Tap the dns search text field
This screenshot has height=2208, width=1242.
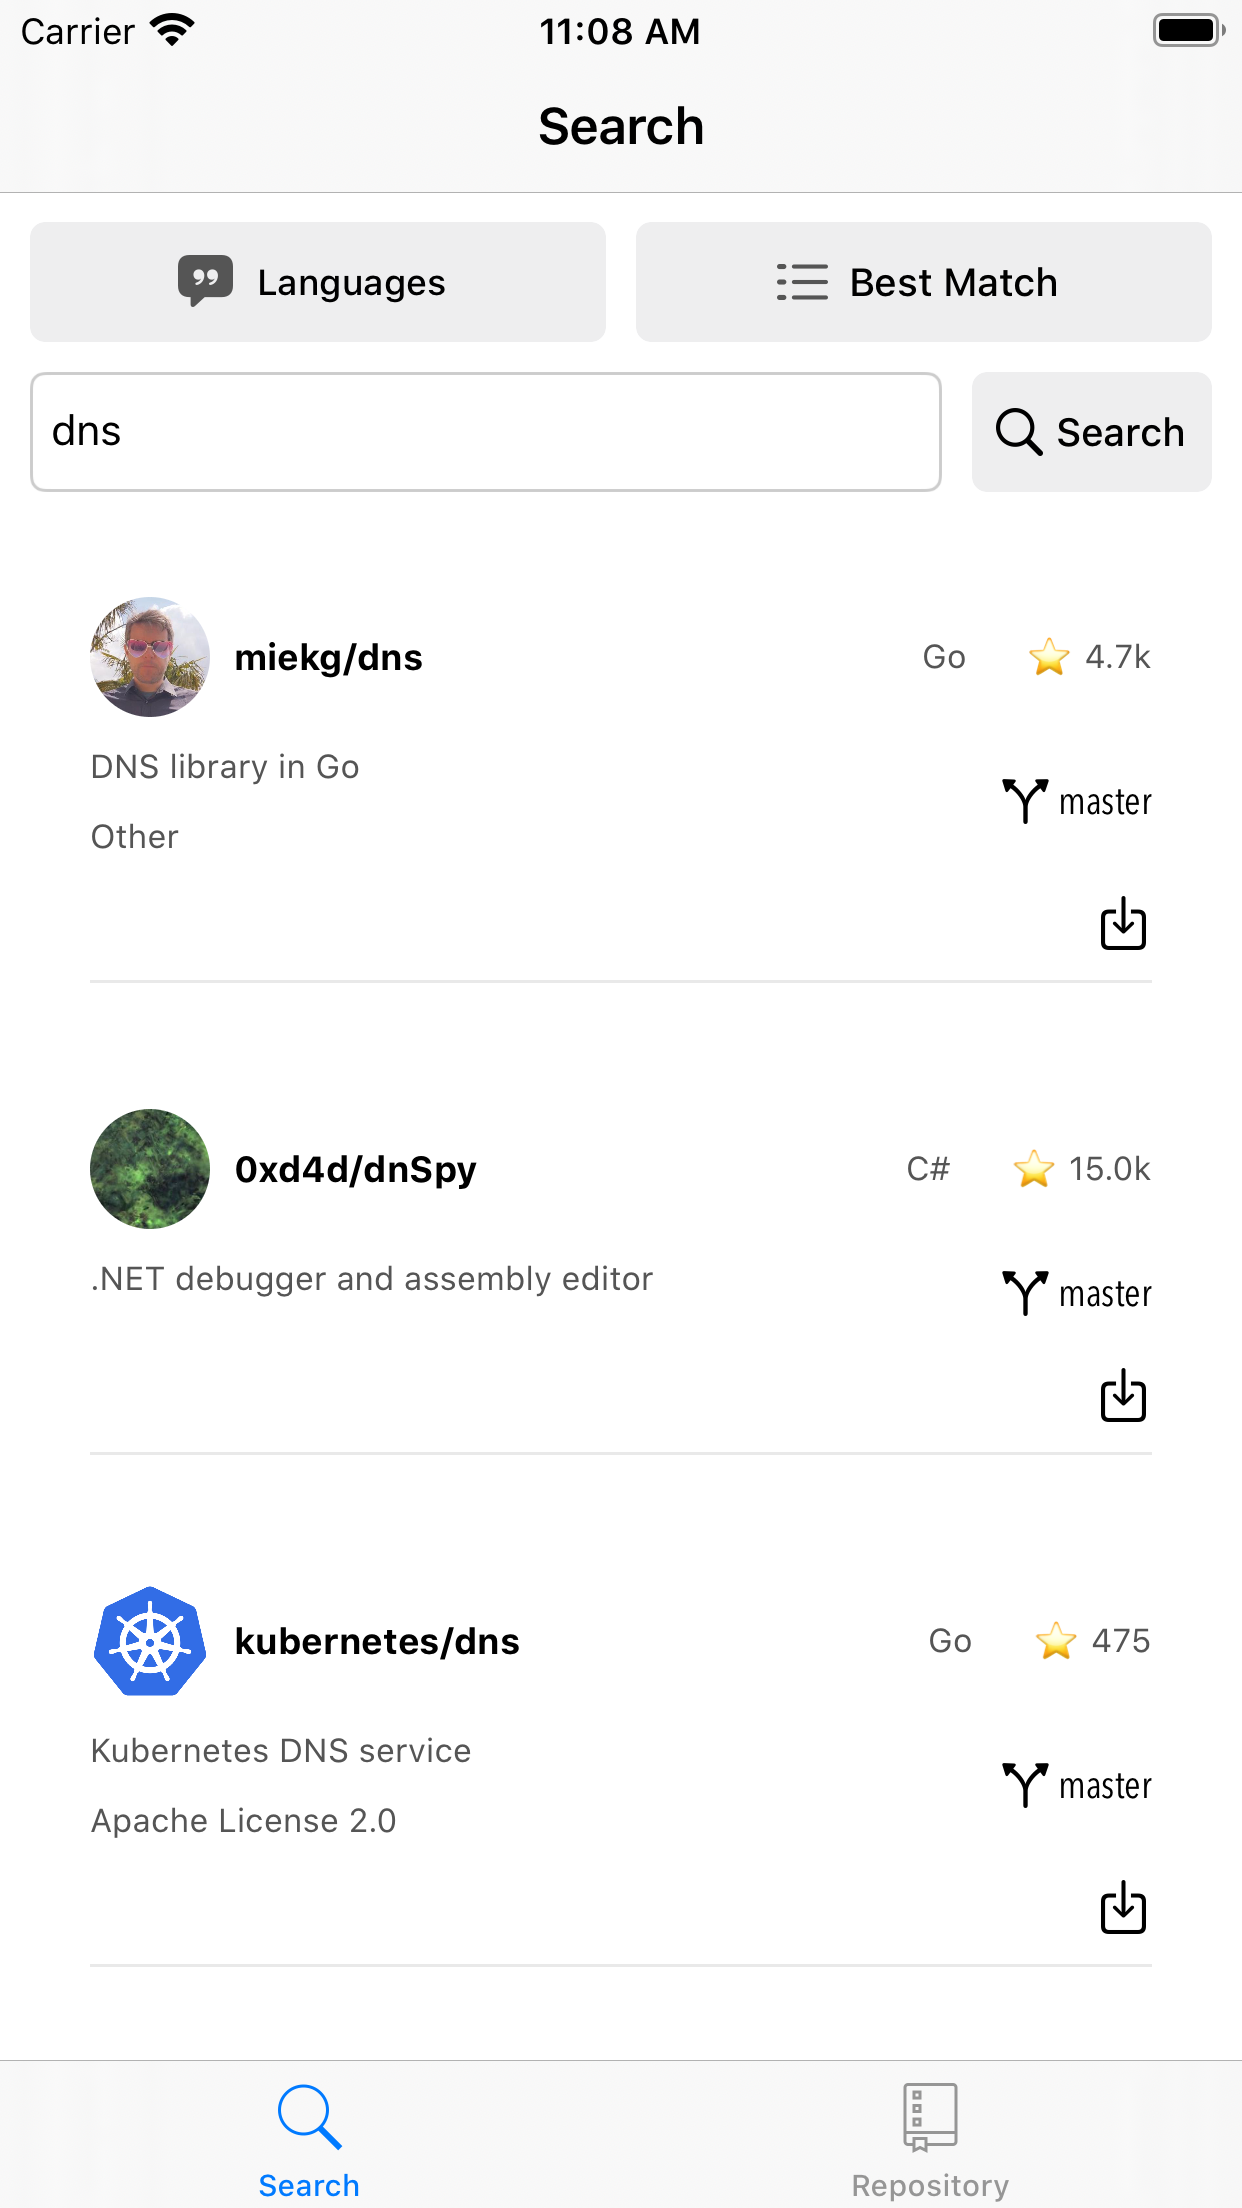[x=485, y=431]
